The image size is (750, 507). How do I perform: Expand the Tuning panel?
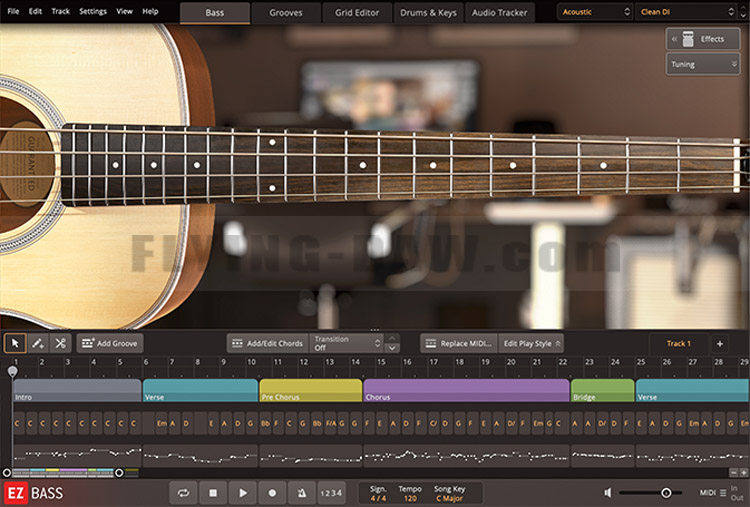pos(703,64)
